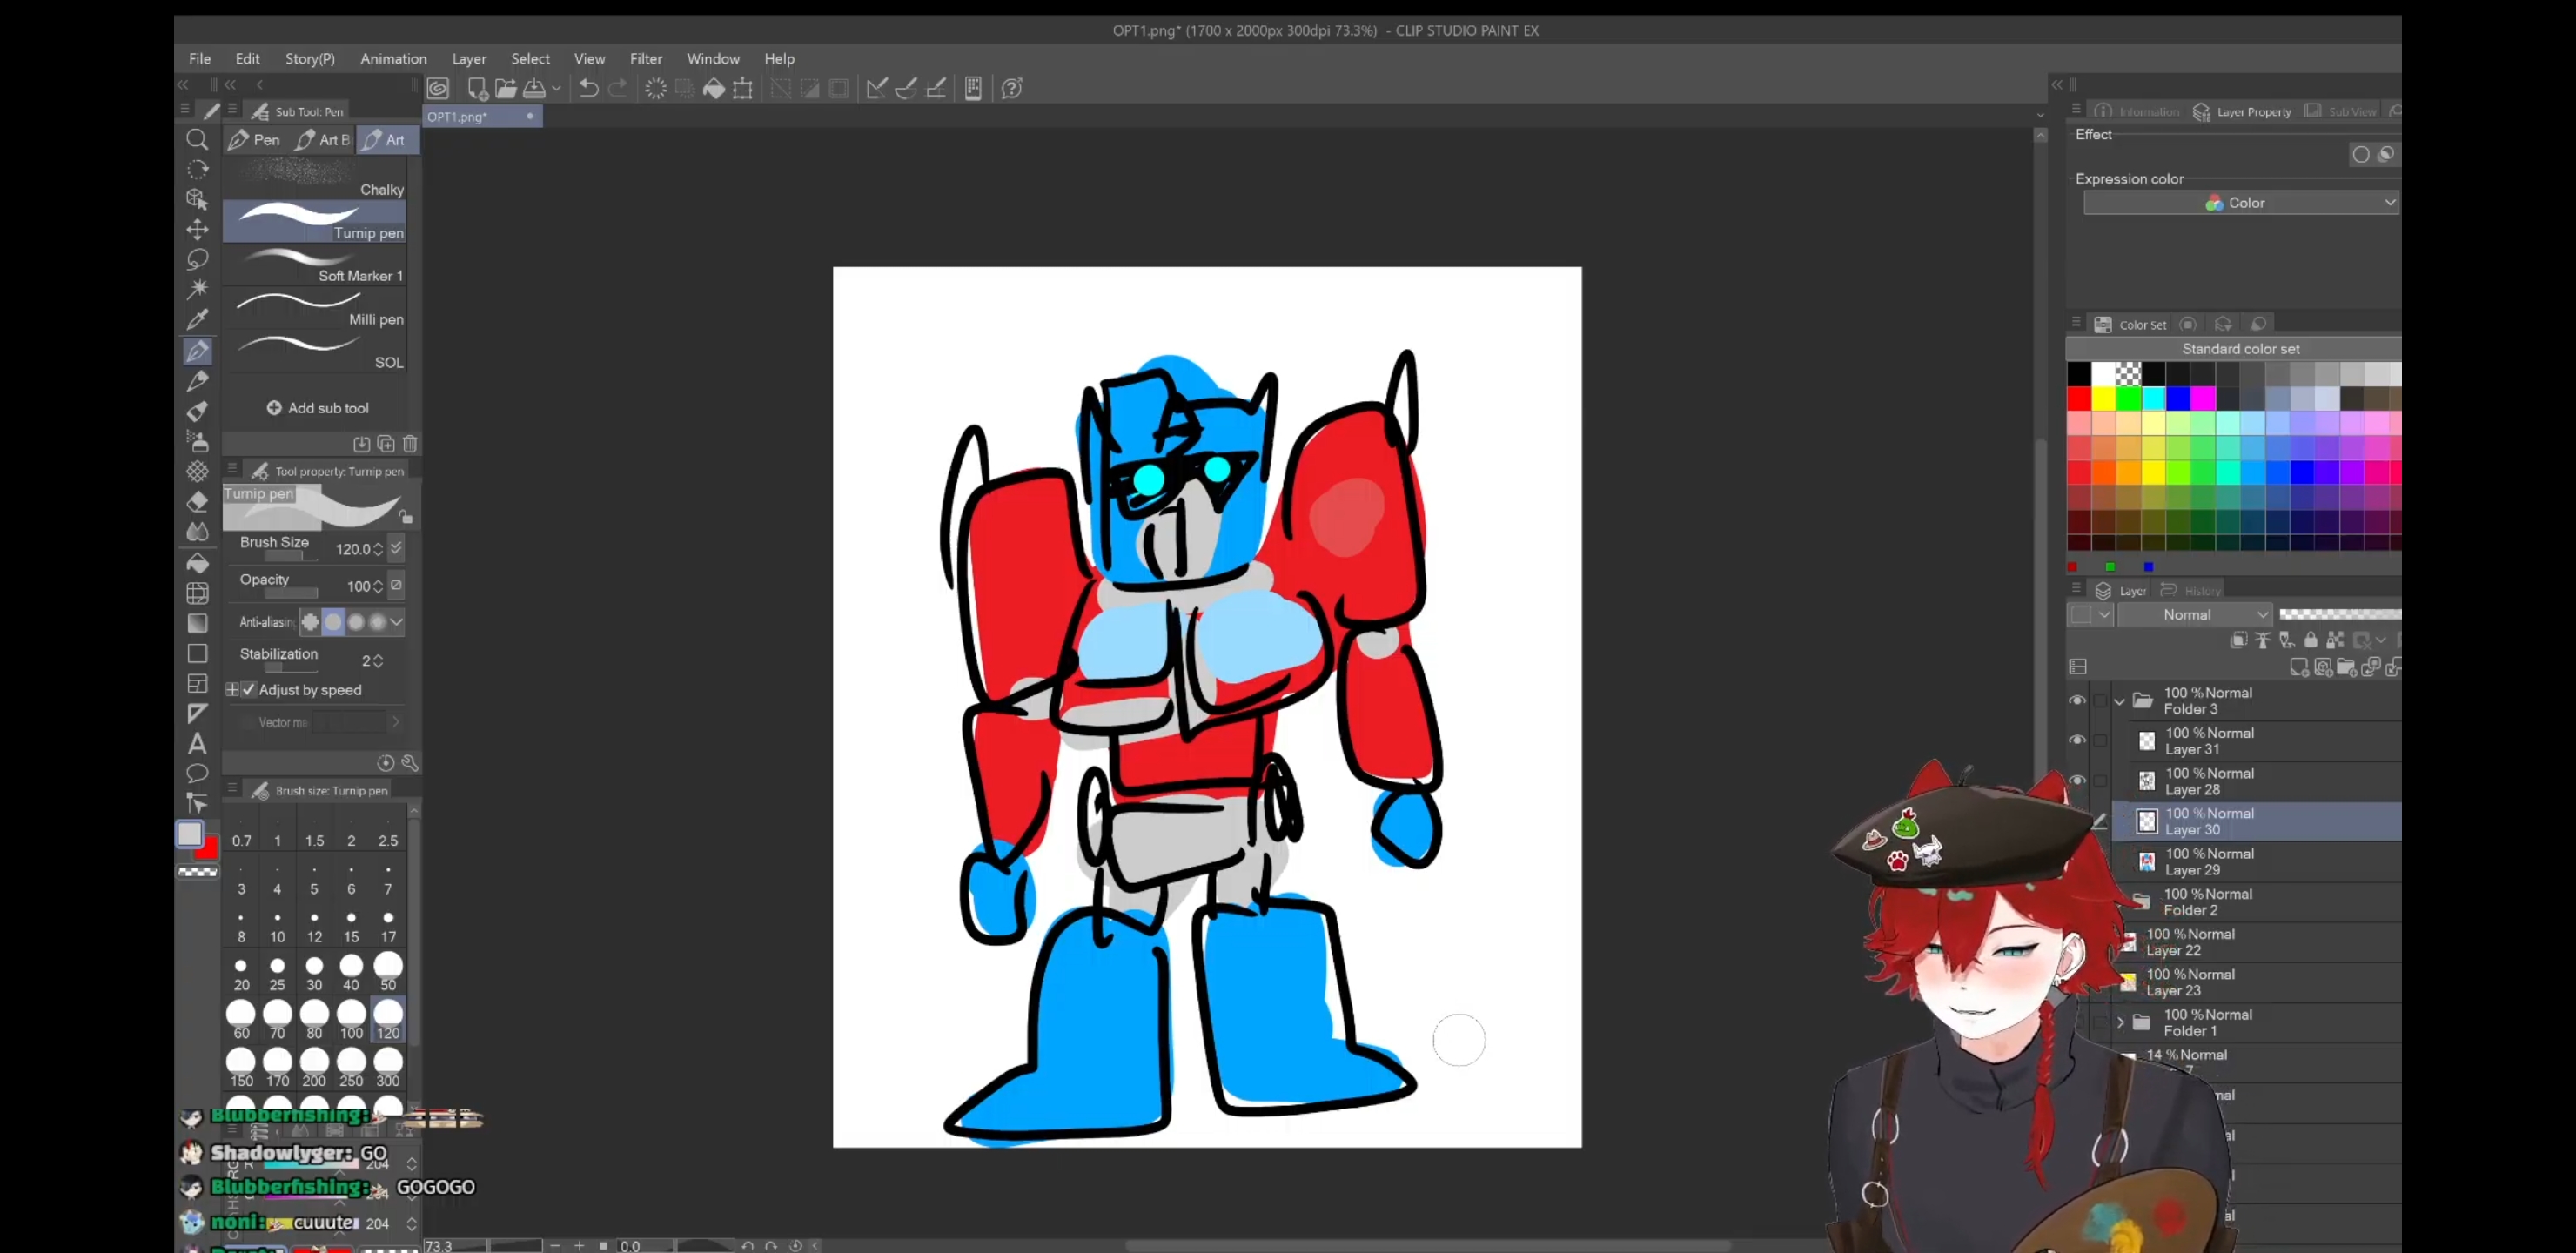This screenshot has height=1253, width=2576.
Task: Click the New canvas icon in command bar
Action: [x=477, y=88]
